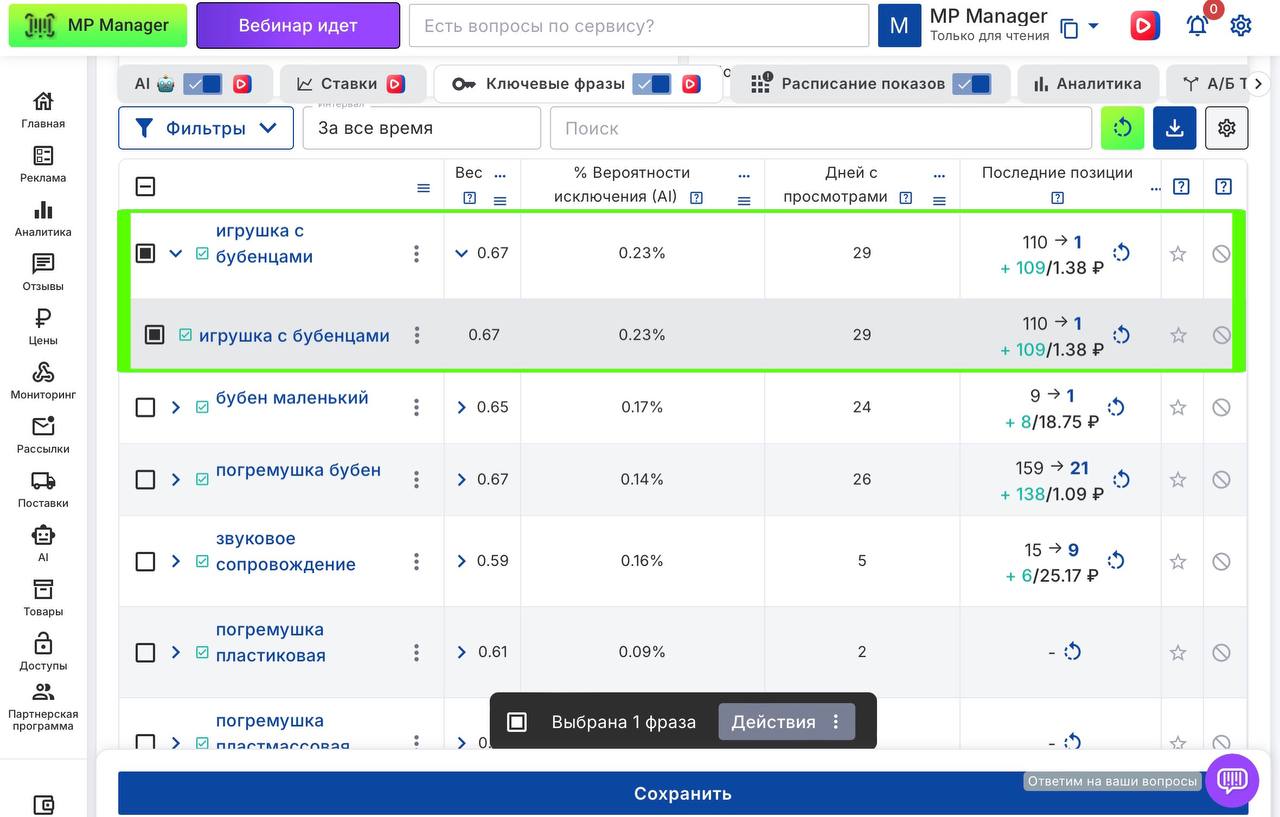Toggle the Расписание показов switch
Image resolution: width=1280 pixels, height=817 pixels.
click(x=971, y=84)
